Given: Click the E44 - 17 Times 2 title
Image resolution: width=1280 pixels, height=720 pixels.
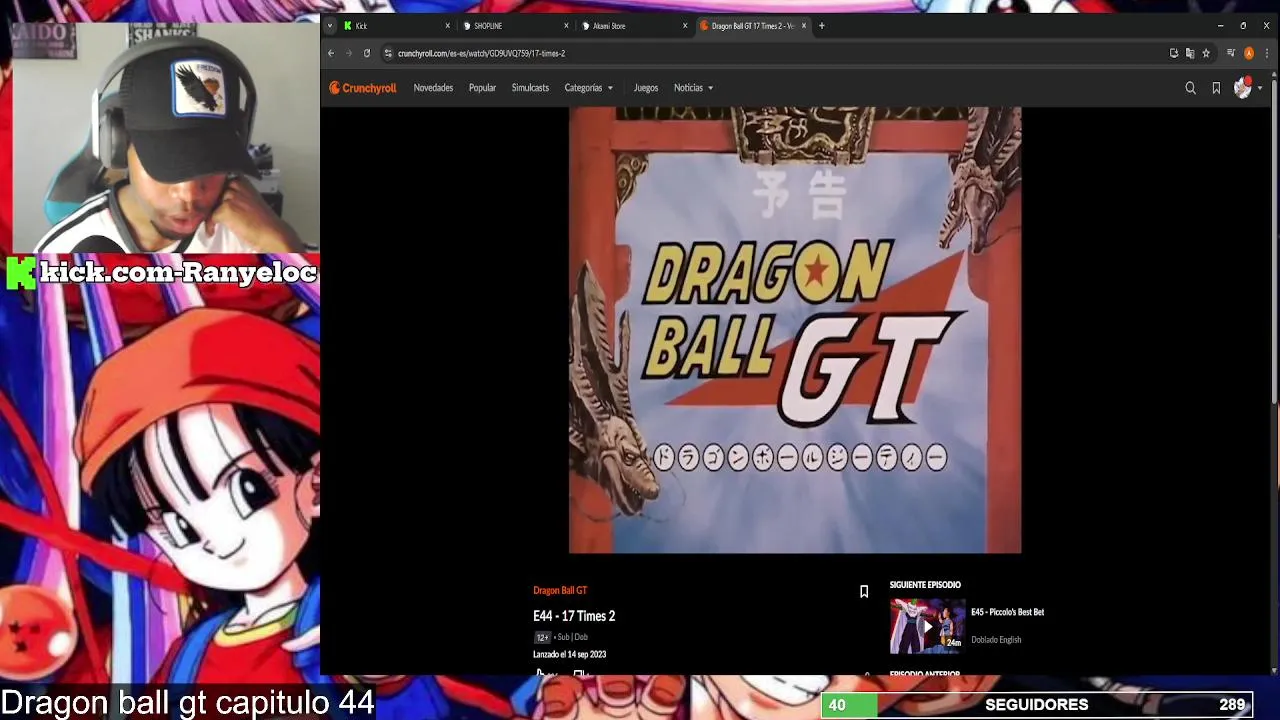Looking at the screenshot, I should pos(574,616).
